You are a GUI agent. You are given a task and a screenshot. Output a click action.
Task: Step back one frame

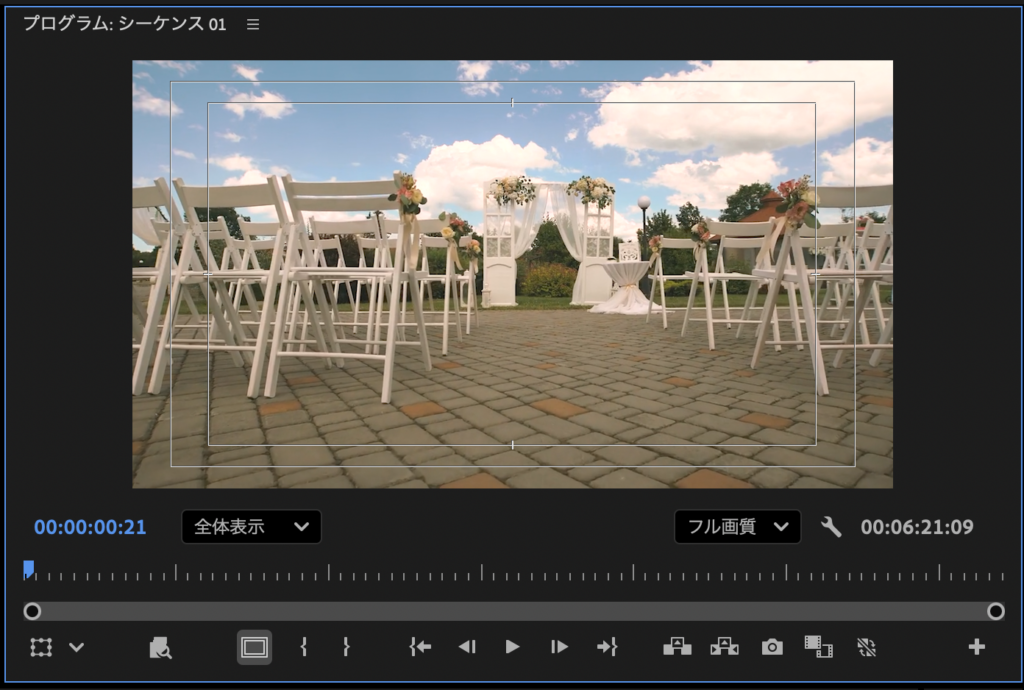[467, 647]
